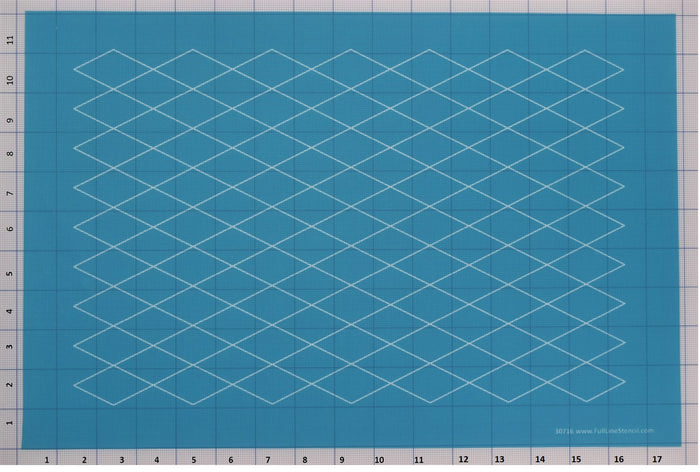
Task: Click number 17 on the bottom ruler
Action: click(656, 460)
